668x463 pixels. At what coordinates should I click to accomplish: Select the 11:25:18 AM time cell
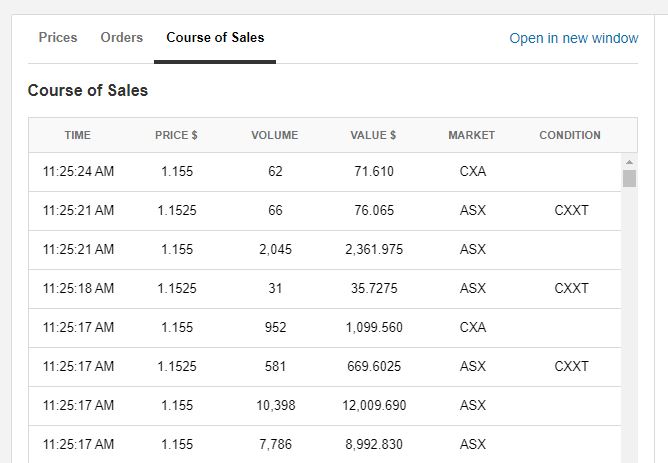coord(78,288)
